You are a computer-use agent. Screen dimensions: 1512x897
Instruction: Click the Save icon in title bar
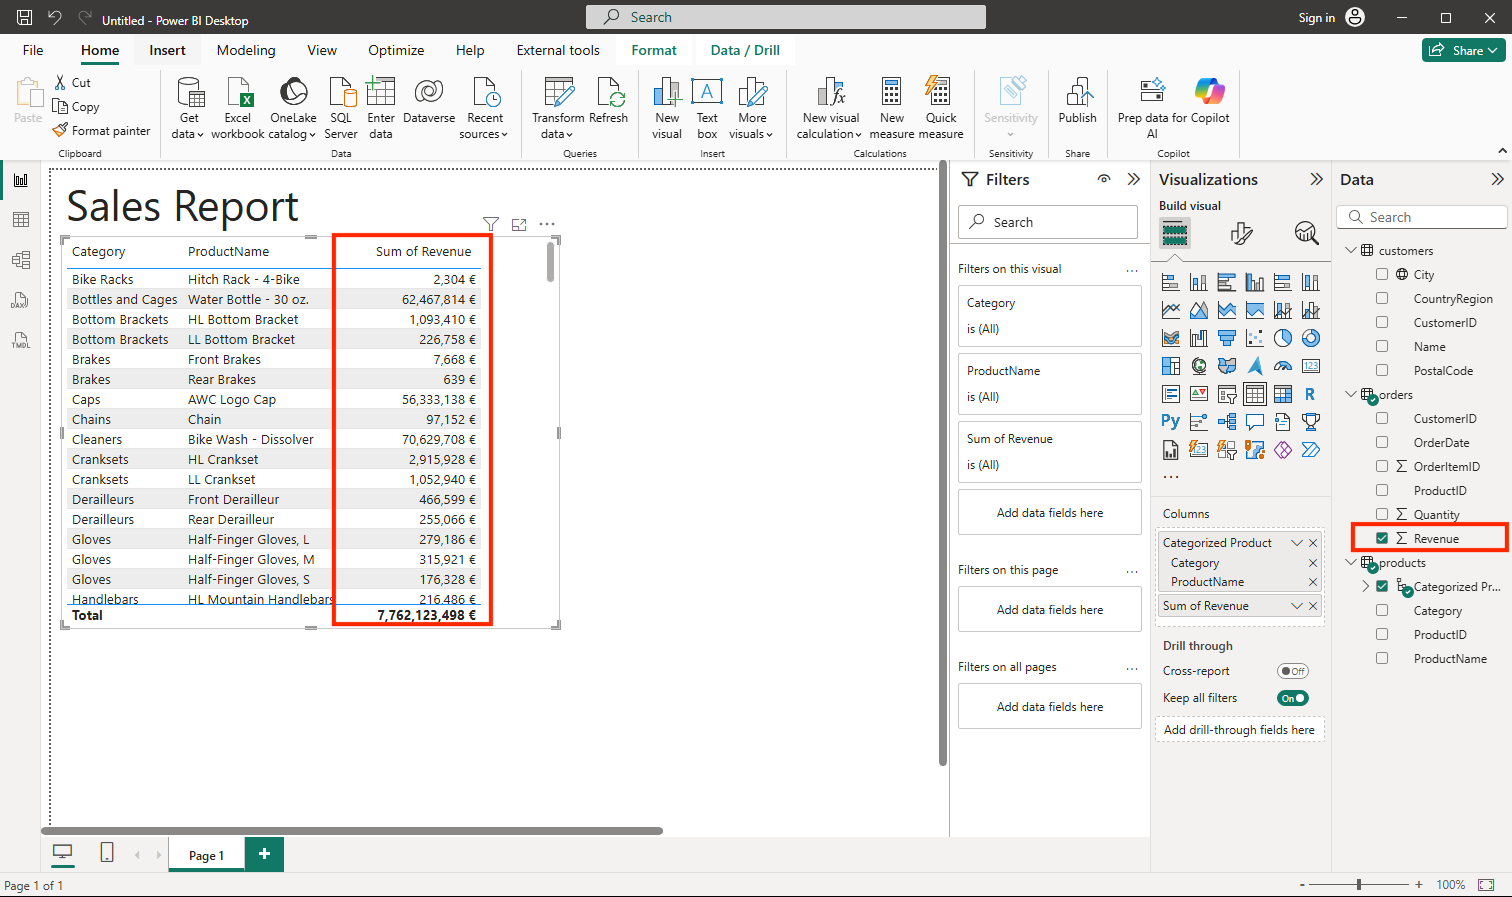(24, 17)
